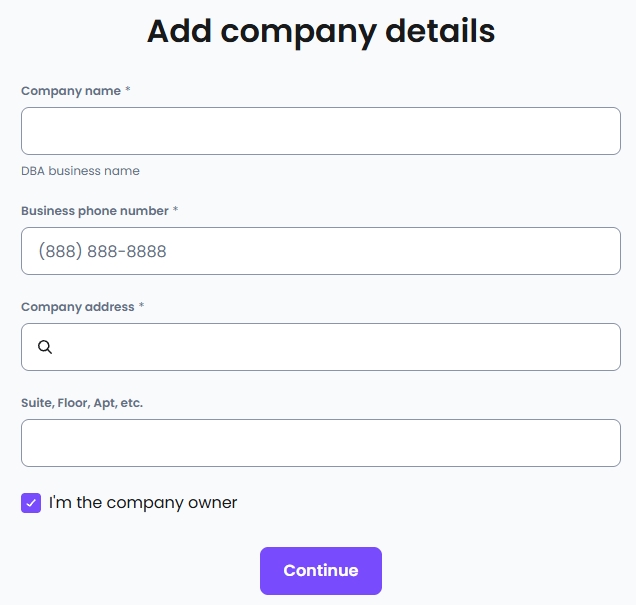Click the word "Continue" on the submit button
The height and width of the screenshot is (605, 636).
[x=320, y=571]
